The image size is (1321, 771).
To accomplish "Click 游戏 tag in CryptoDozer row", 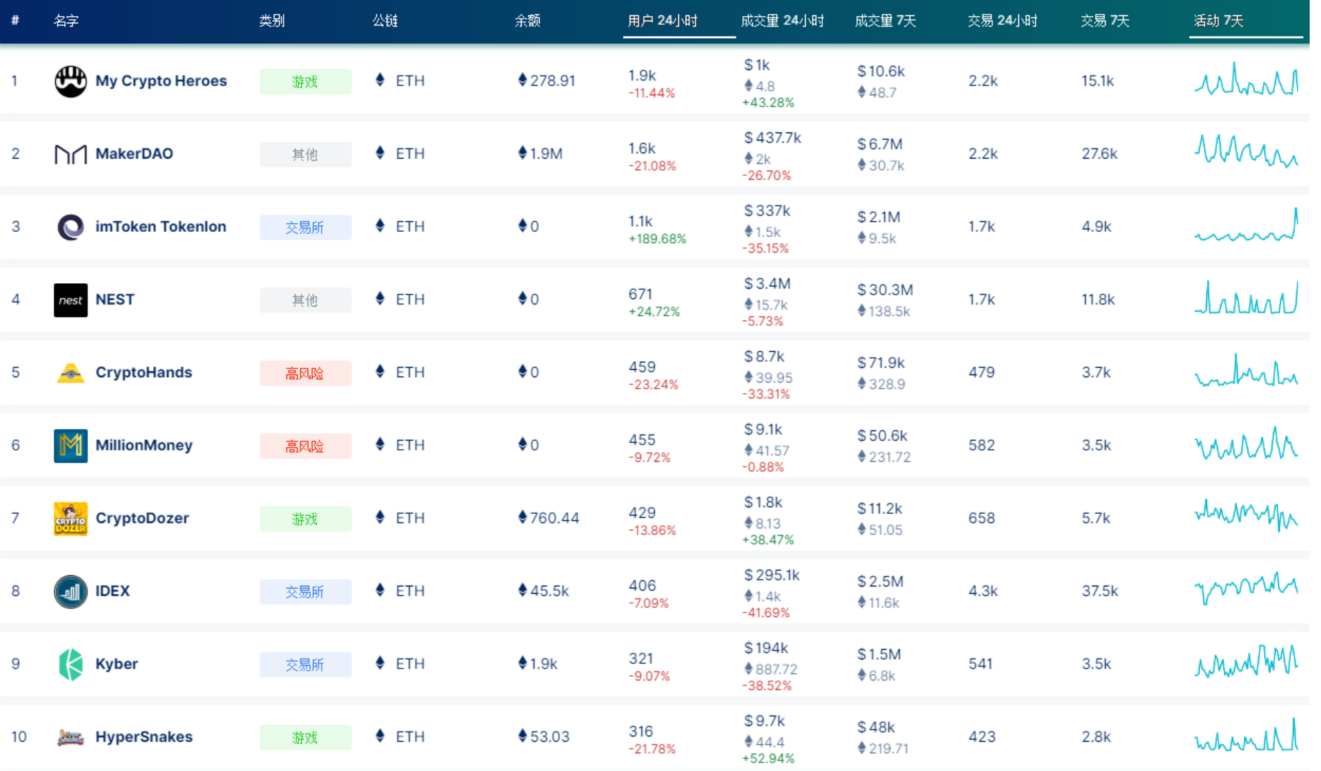I will [305, 520].
